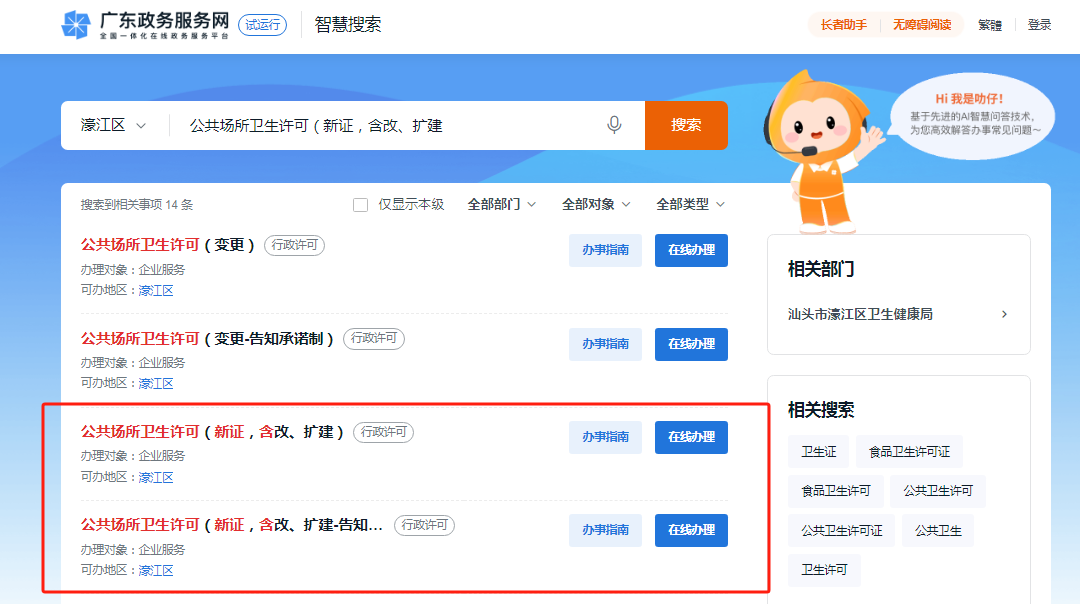Click 在线办理 for 新证,含改、扩建 item

point(692,437)
